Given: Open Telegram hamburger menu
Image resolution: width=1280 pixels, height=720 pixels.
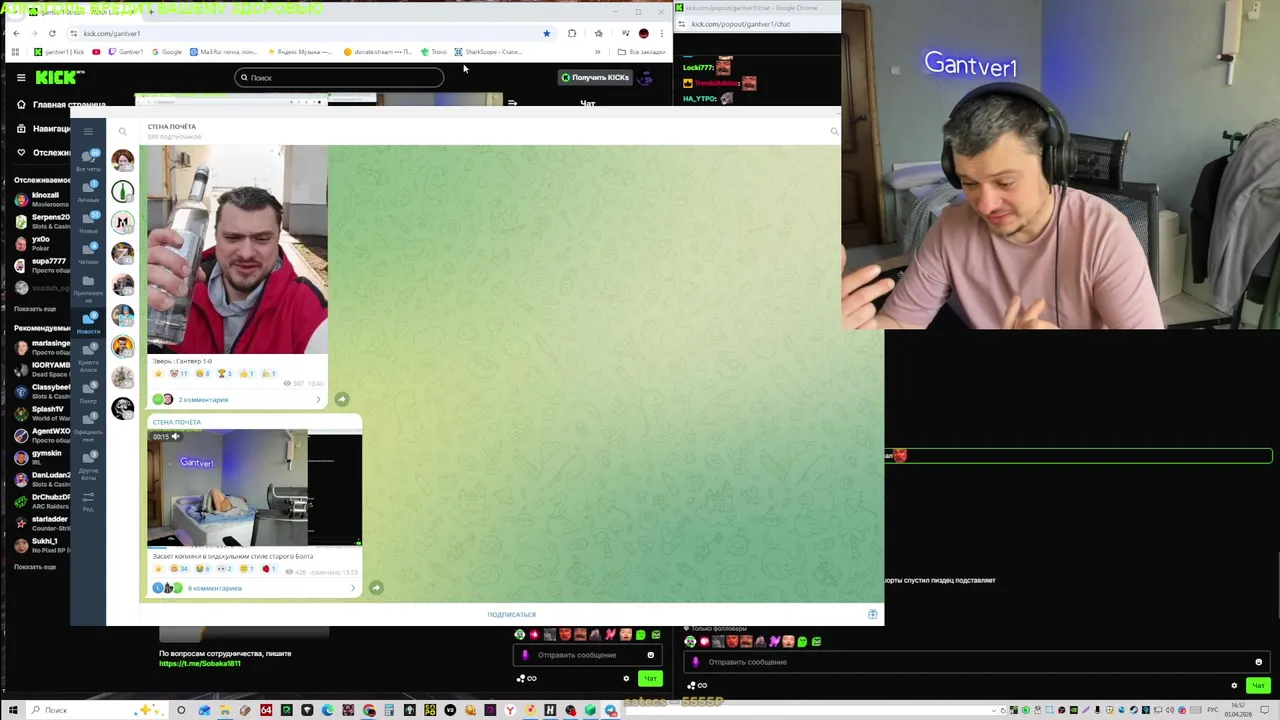Looking at the screenshot, I should pos(88,131).
